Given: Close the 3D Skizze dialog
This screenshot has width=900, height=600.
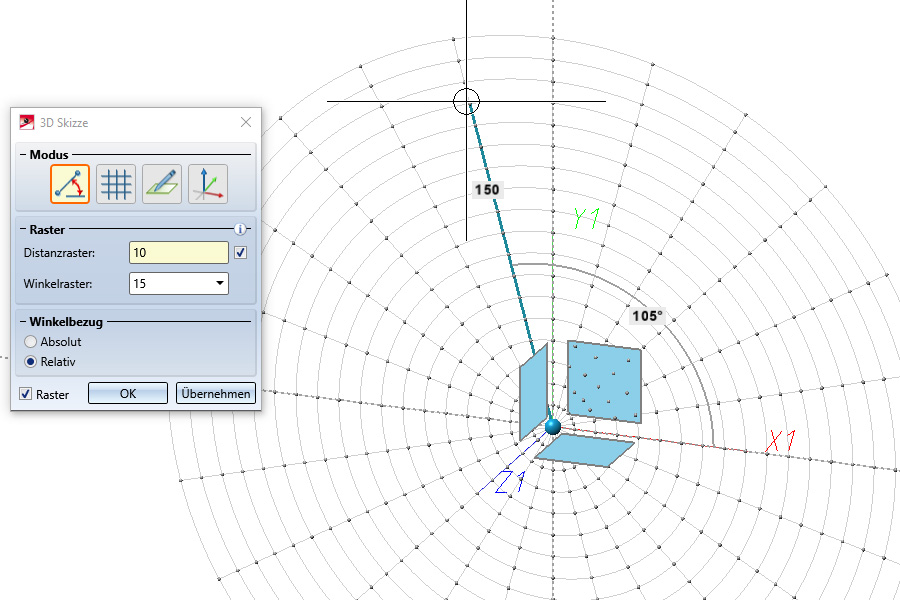Looking at the screenshot, I should (246, 122).
